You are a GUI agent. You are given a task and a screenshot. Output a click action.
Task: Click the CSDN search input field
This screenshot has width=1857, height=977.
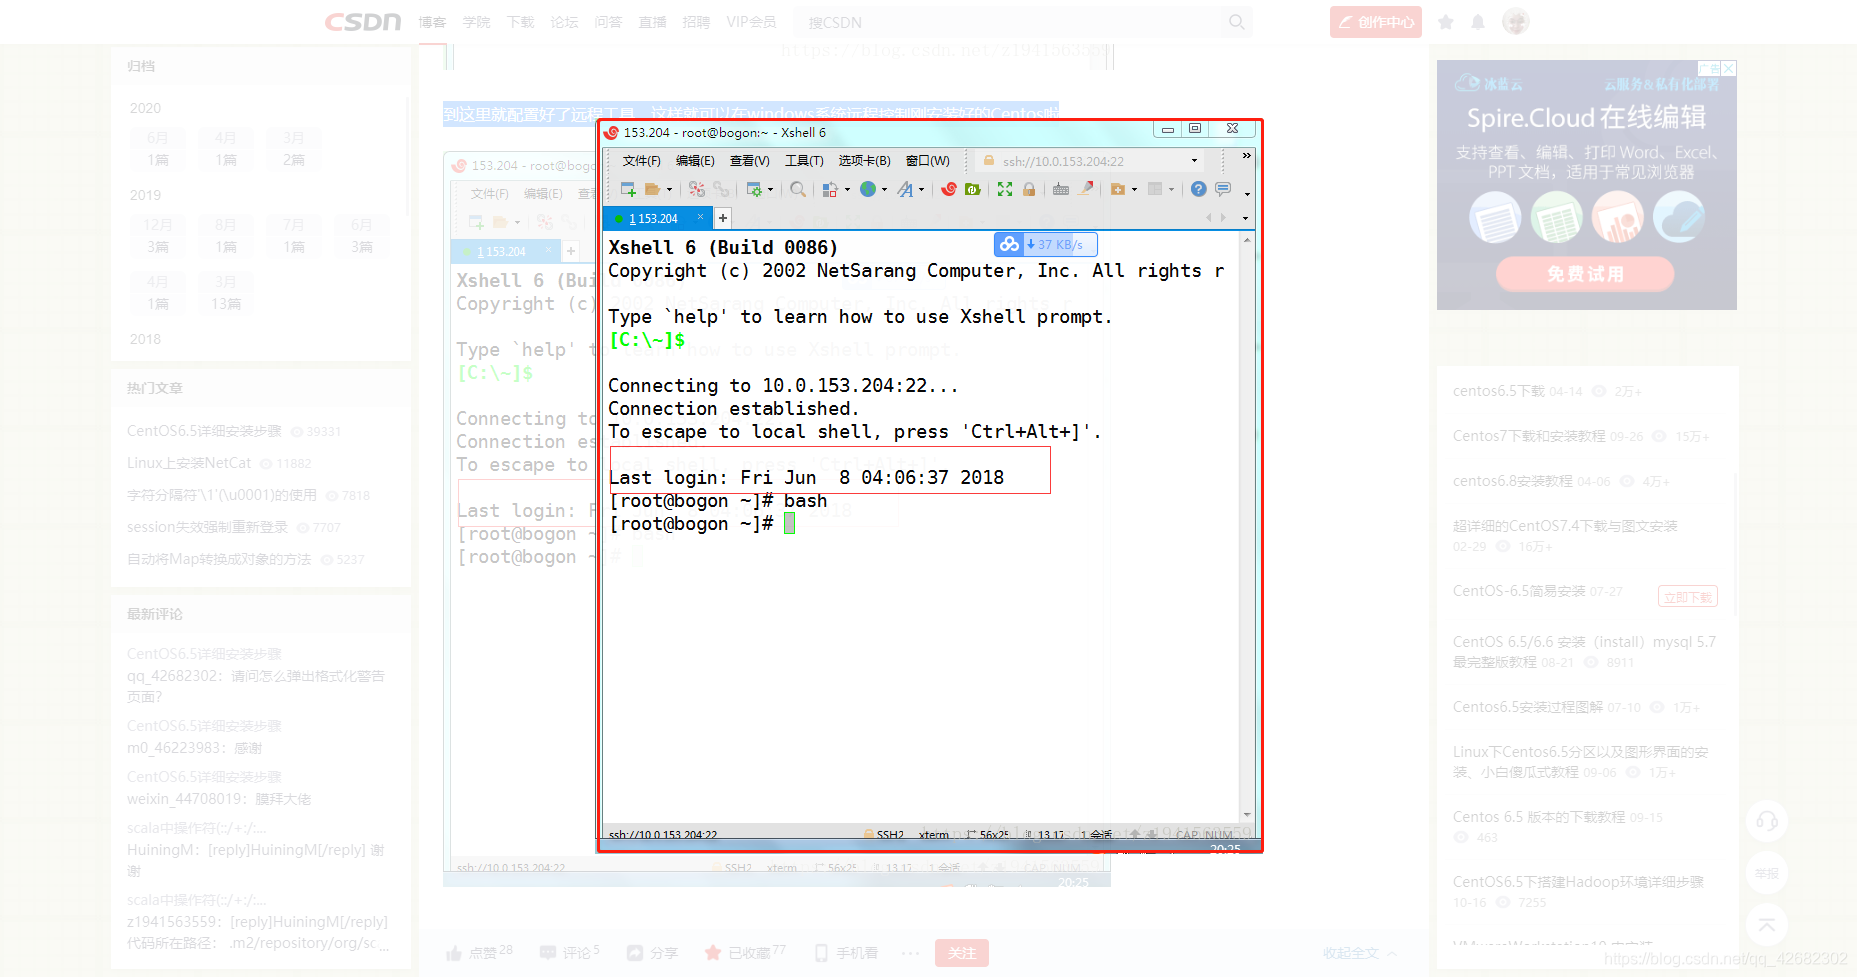(x=1010, y=22)
